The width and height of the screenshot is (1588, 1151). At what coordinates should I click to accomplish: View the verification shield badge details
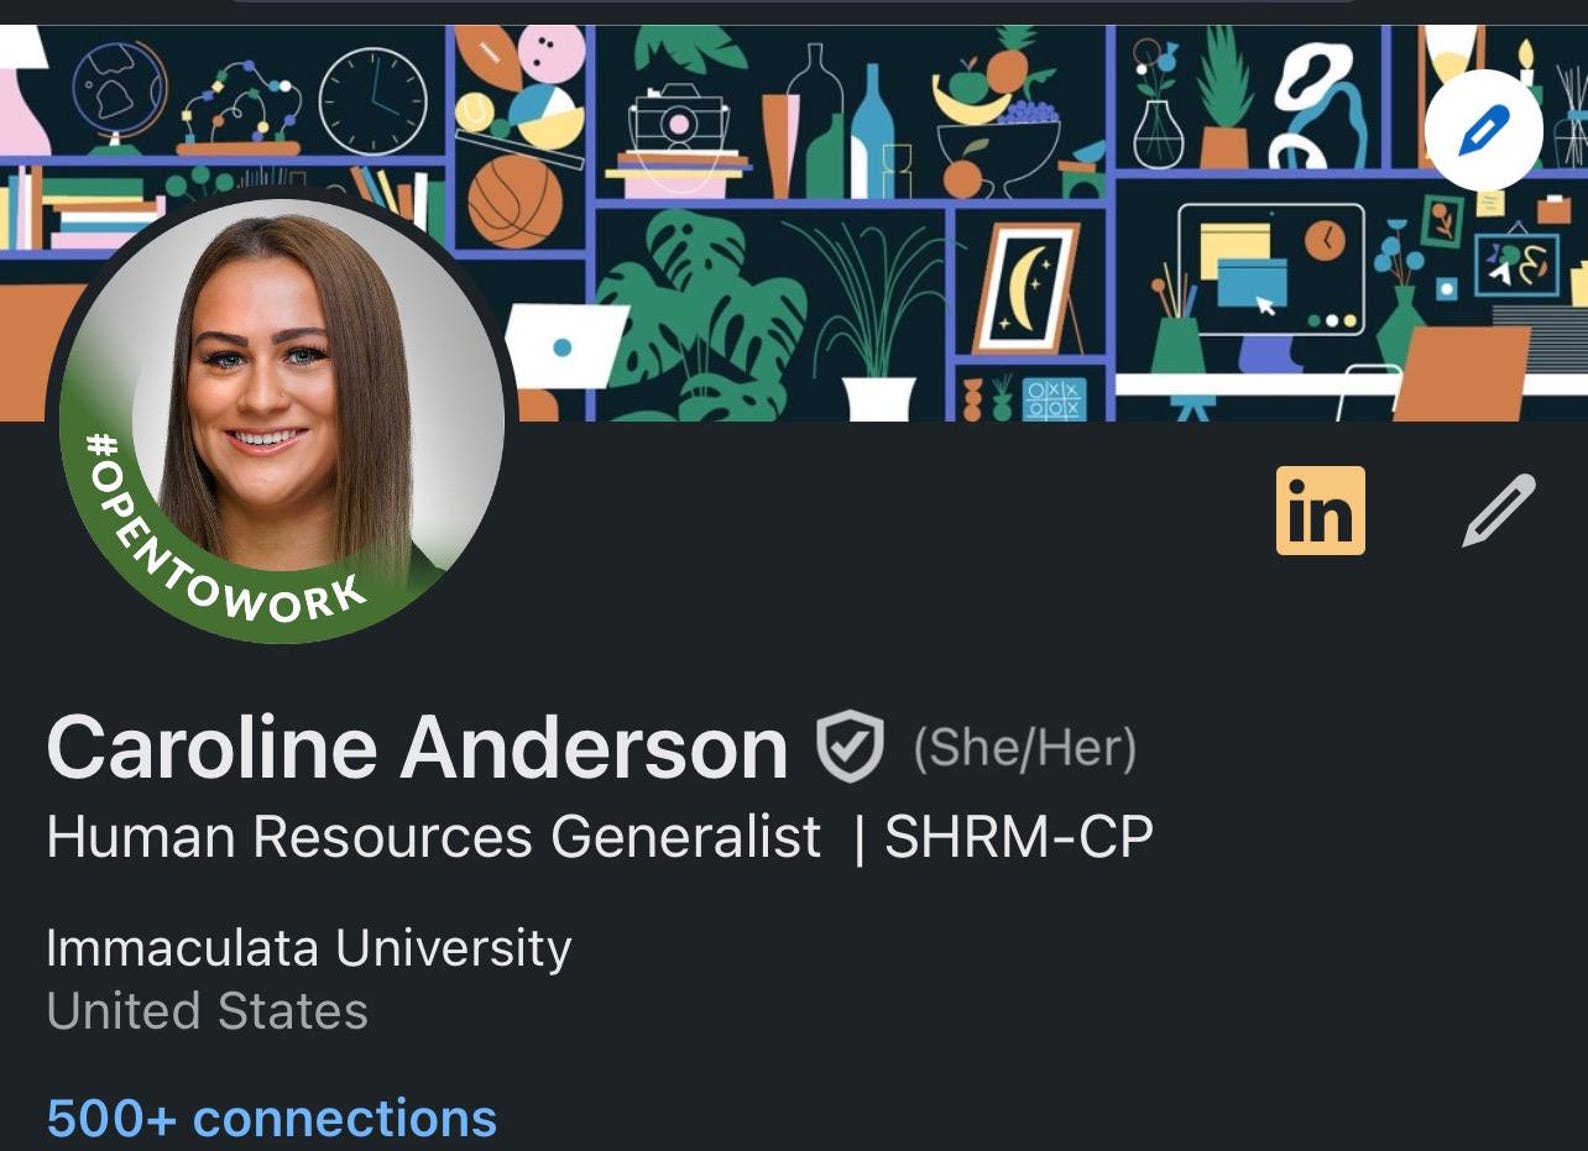pos(850,747)
